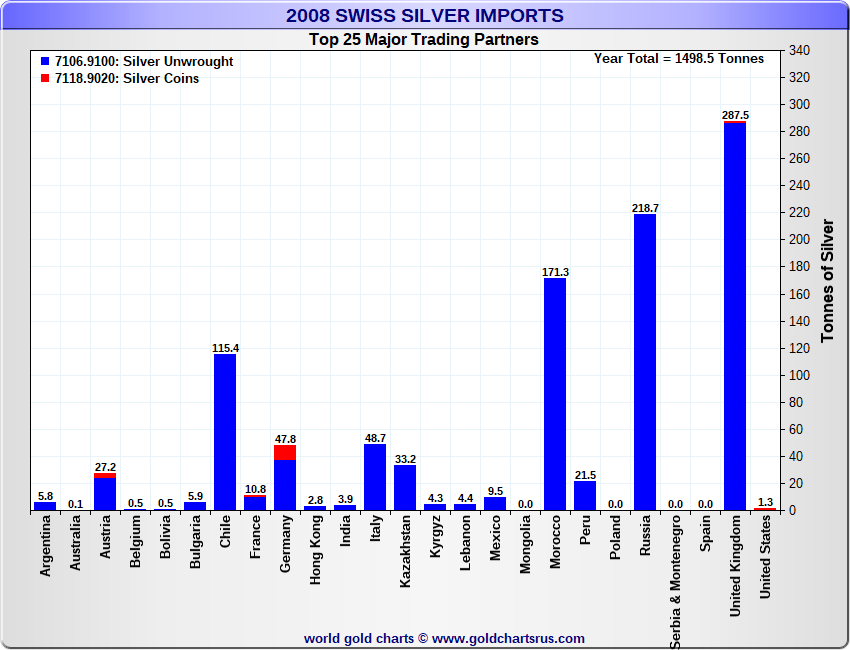Click the 2.8 value above Hong Kong
The width and height of the screenshot is (850, 650).
(x=315, y=500)
